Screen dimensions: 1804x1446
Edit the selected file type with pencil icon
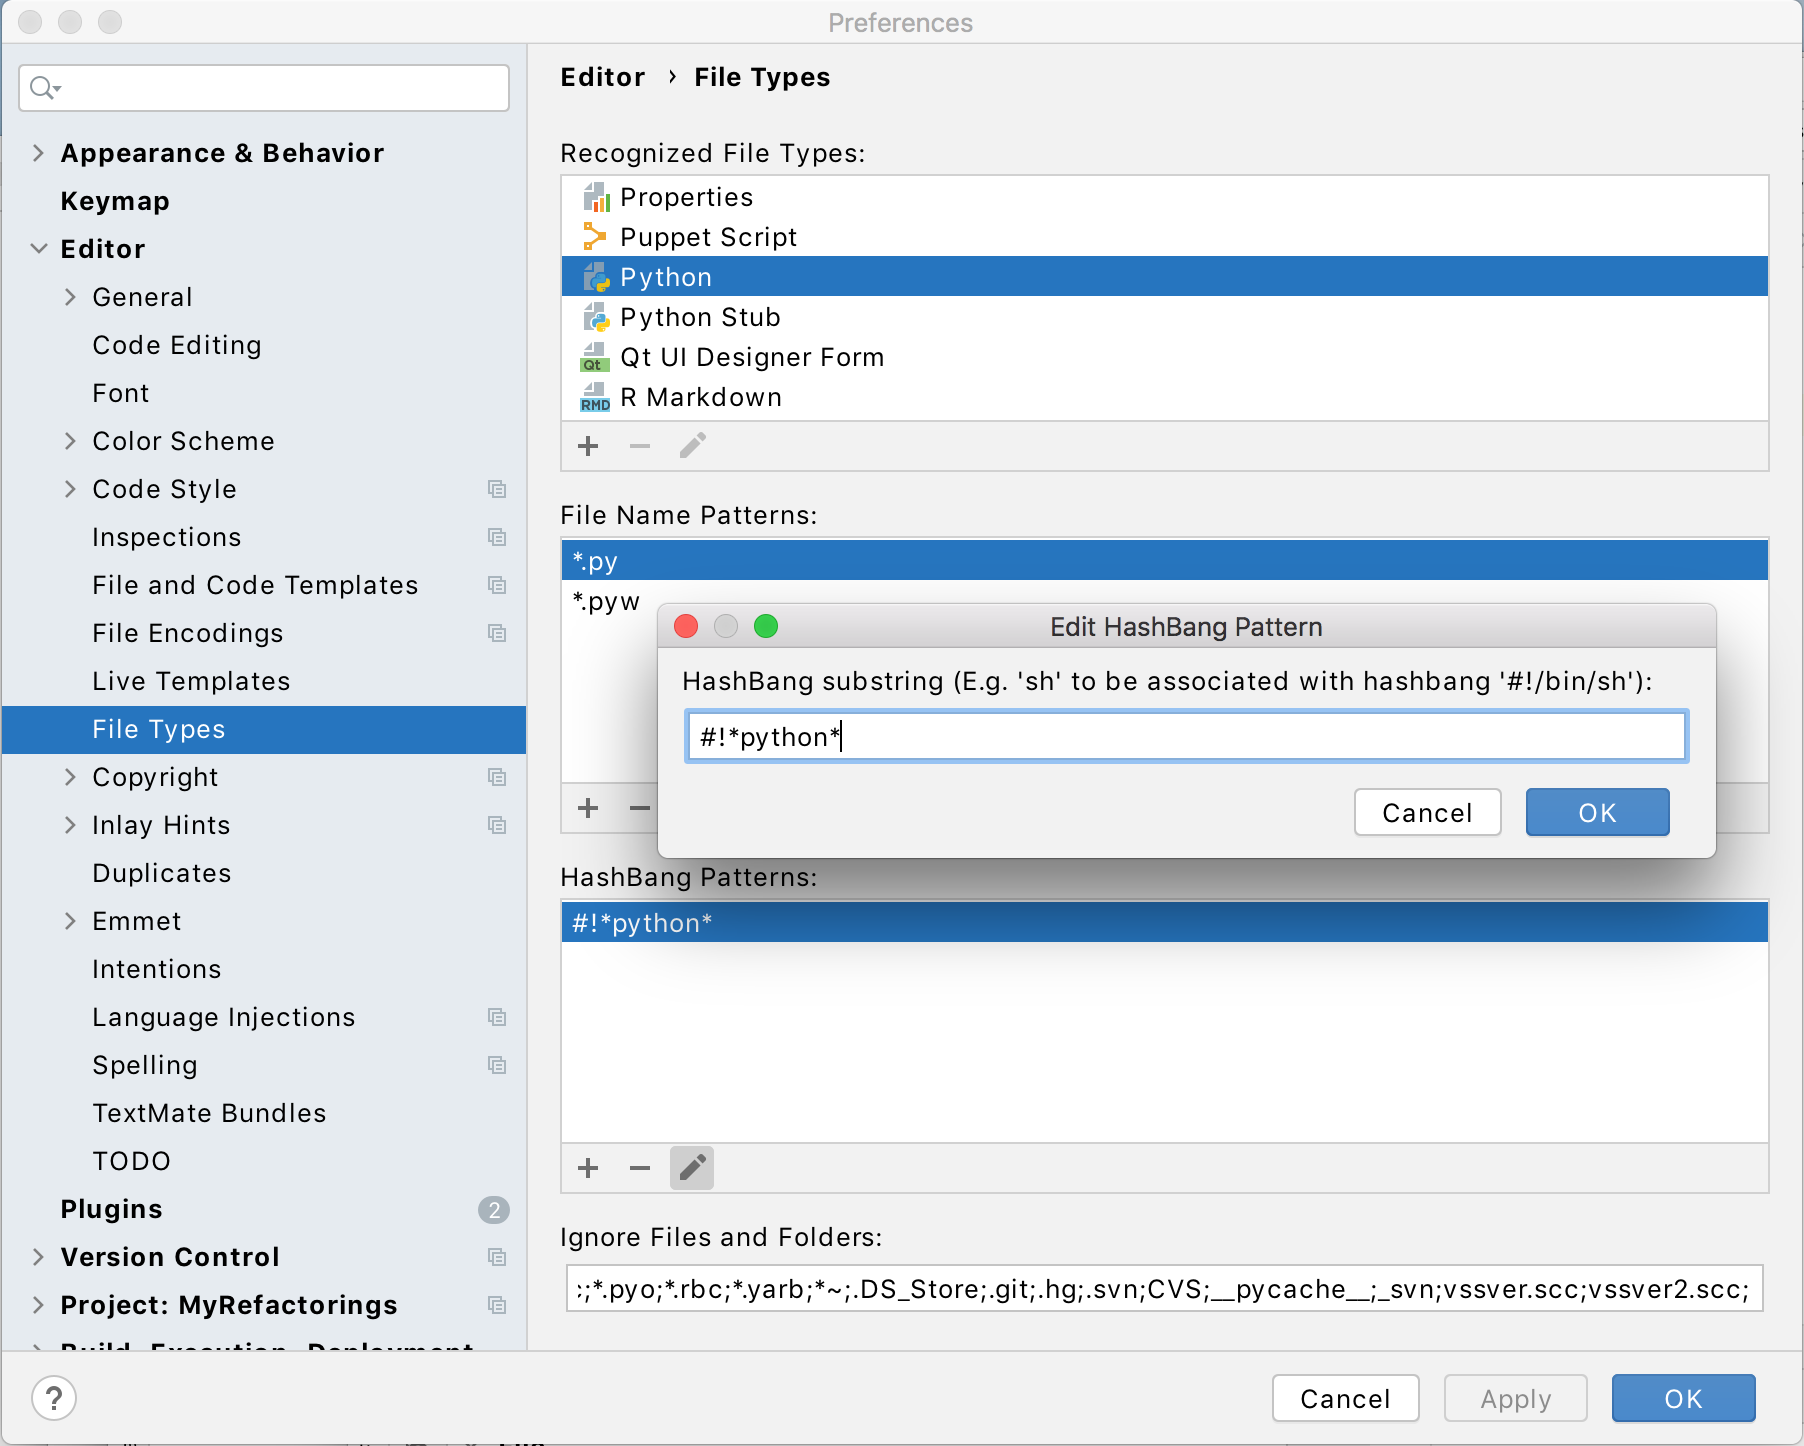click(692, 446)
